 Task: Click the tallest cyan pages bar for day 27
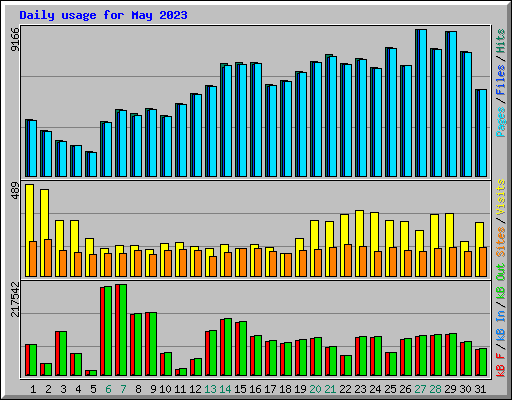[x=423, y=103]
